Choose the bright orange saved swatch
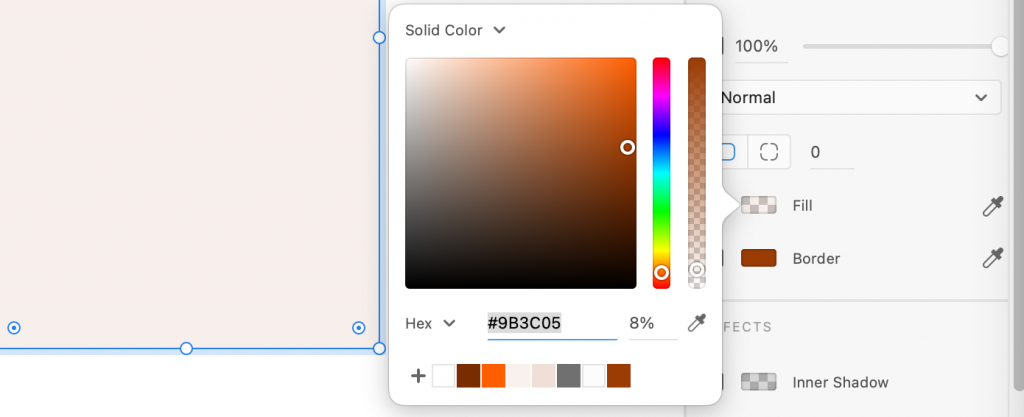 pyautogui.click(x=494, y=376)
